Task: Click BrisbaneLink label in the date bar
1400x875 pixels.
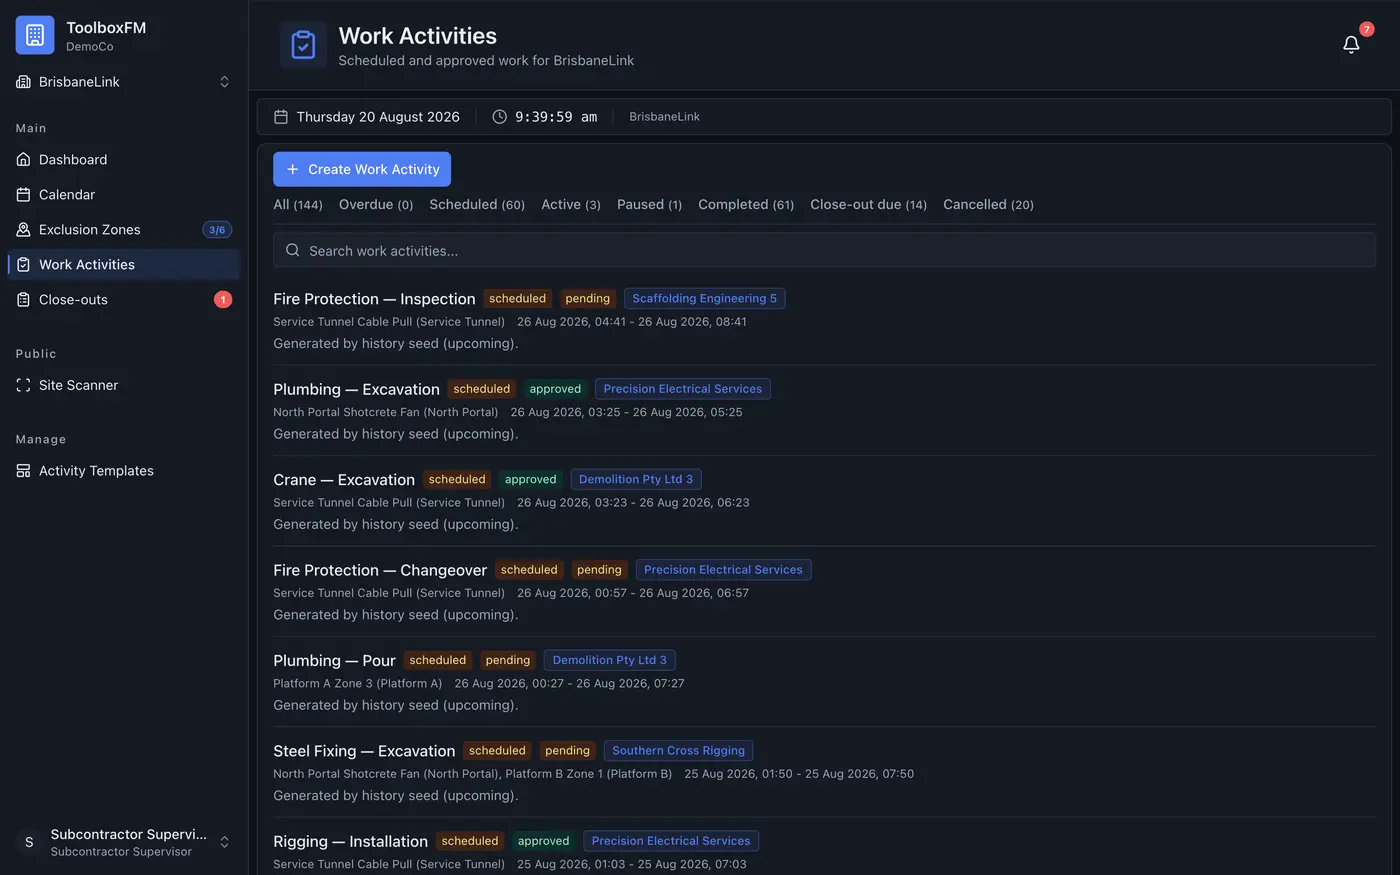Action: pos(664,117)
